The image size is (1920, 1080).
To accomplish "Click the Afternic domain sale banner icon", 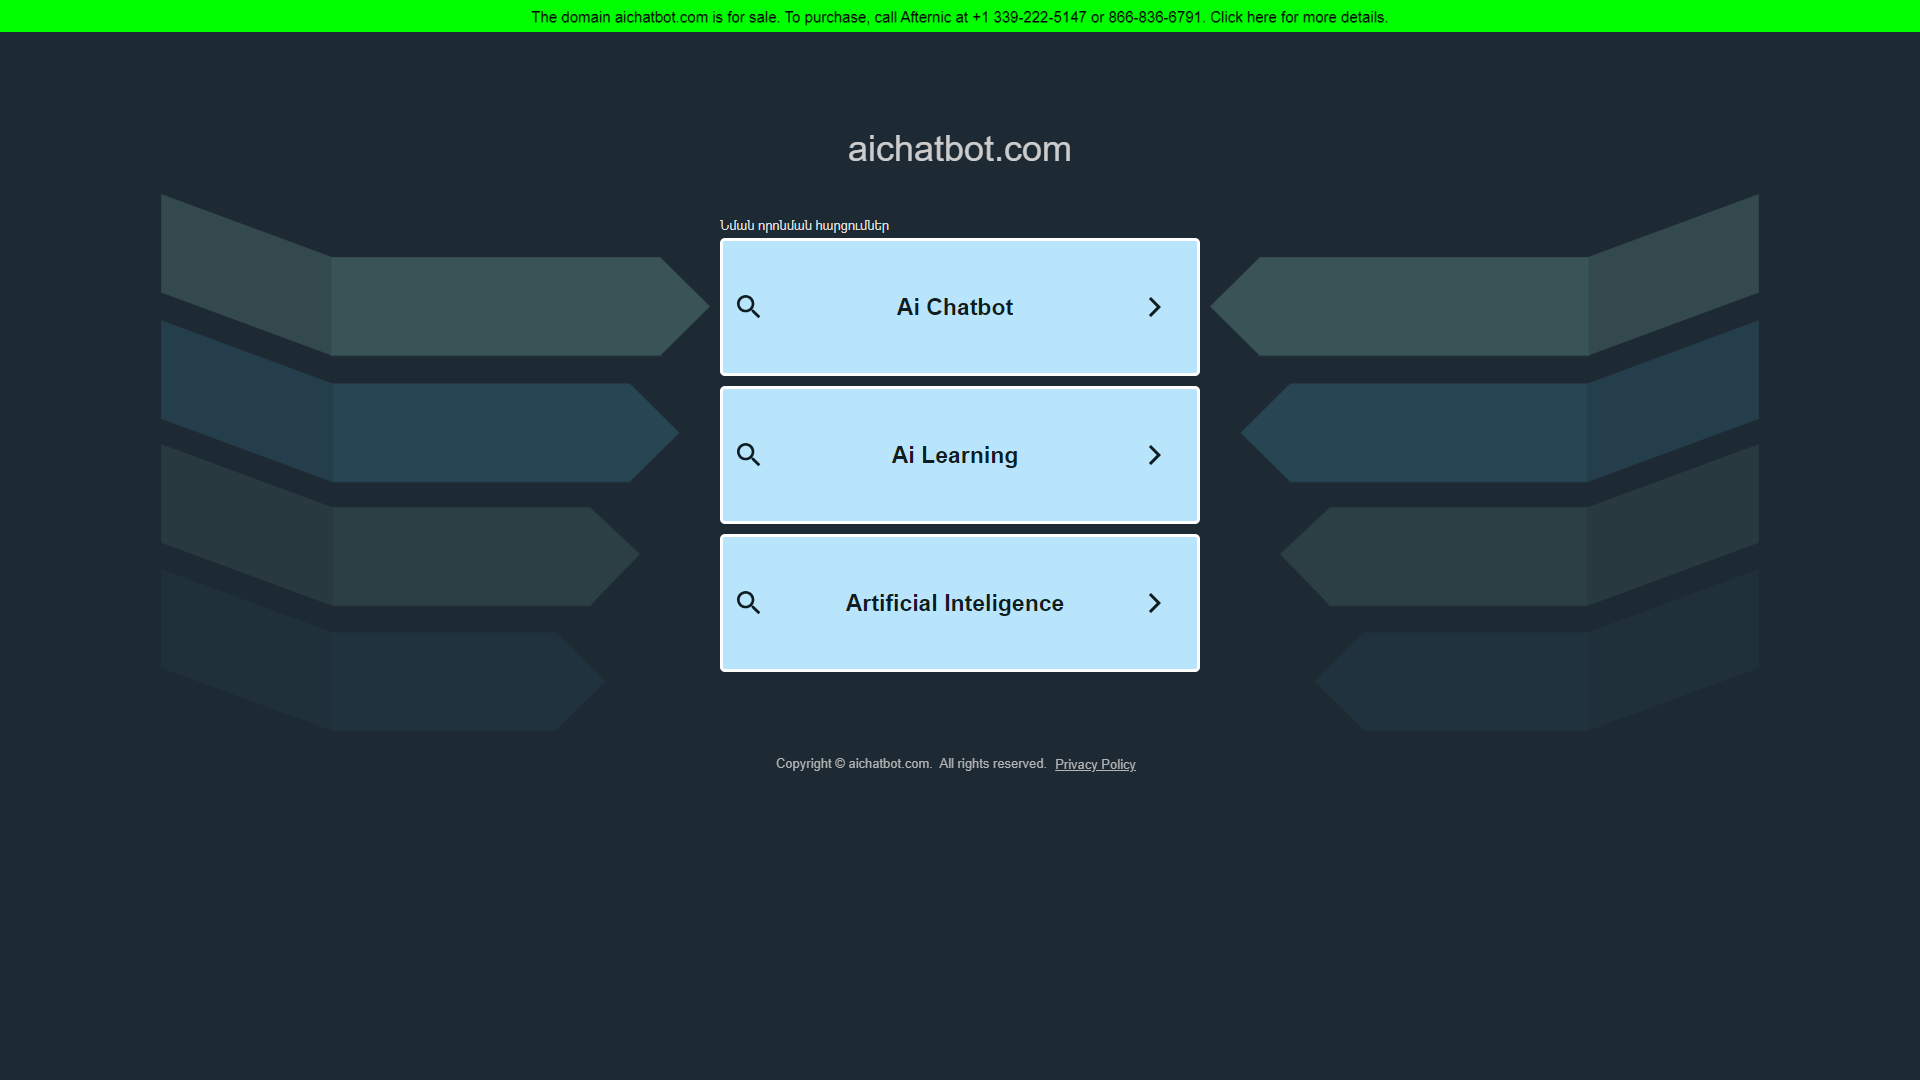I will point(960,16).
